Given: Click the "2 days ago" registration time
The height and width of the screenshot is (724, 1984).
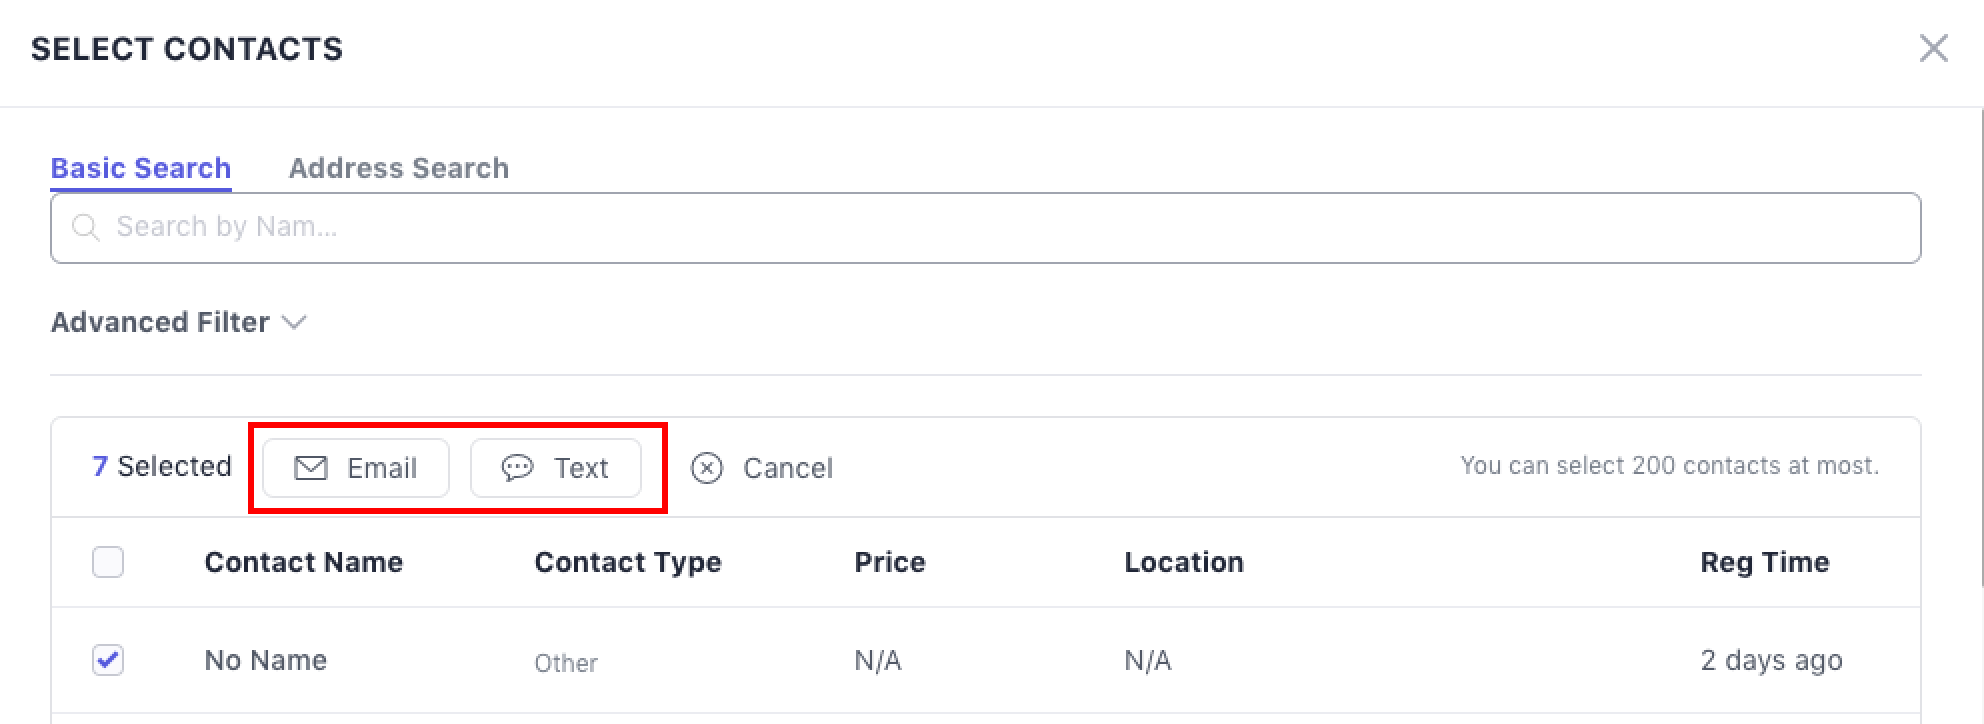Looking at the screenshot, I should 1771,660.
